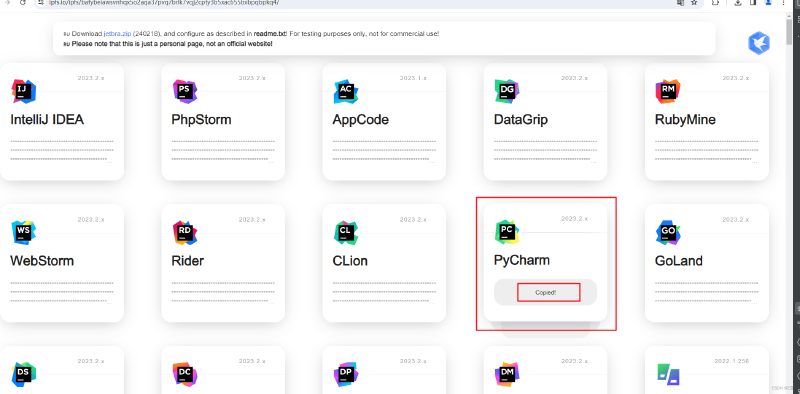Select the DataGrip title text
This screenshot has width=800, height=394.
click(521, 120)
